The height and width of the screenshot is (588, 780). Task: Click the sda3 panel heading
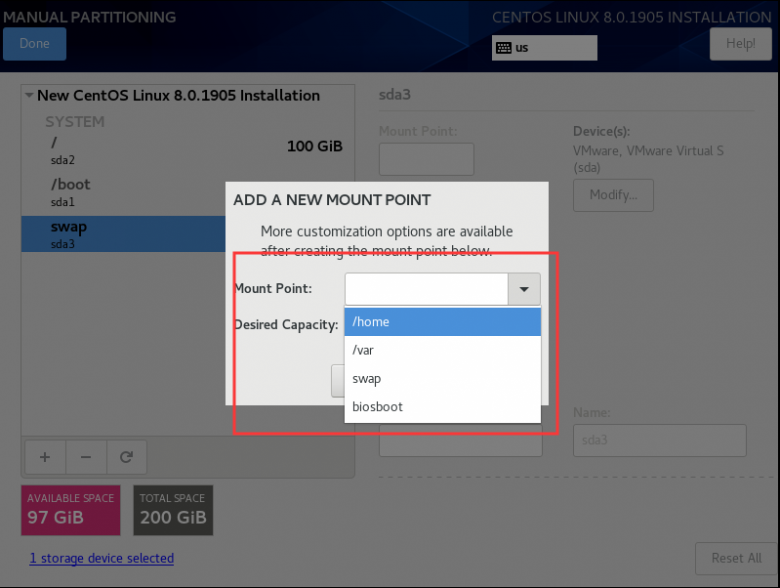click(394, 95)
